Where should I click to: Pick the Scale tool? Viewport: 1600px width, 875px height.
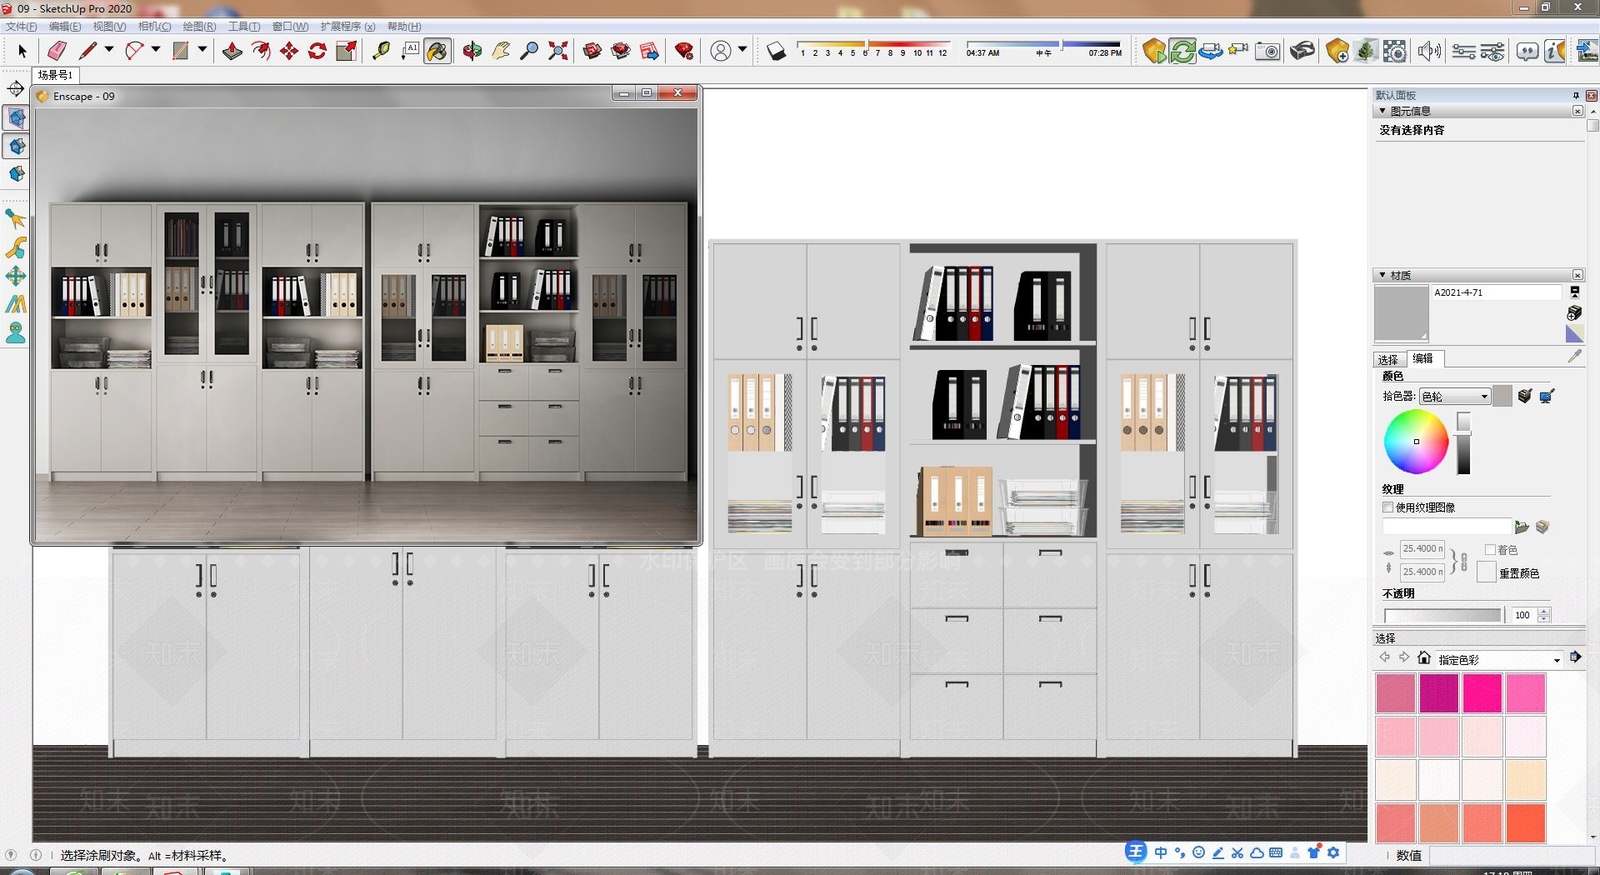click(346, 51)
